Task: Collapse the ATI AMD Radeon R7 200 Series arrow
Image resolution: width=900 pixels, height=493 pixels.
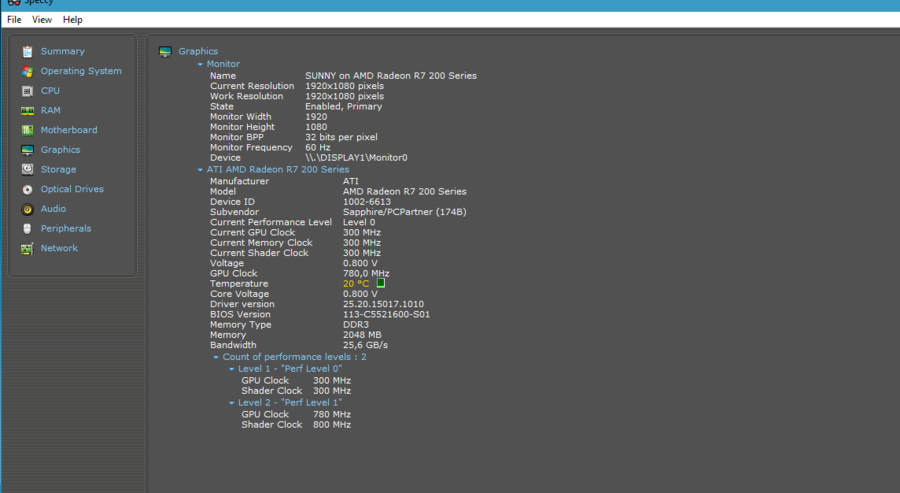Action: 200,170
